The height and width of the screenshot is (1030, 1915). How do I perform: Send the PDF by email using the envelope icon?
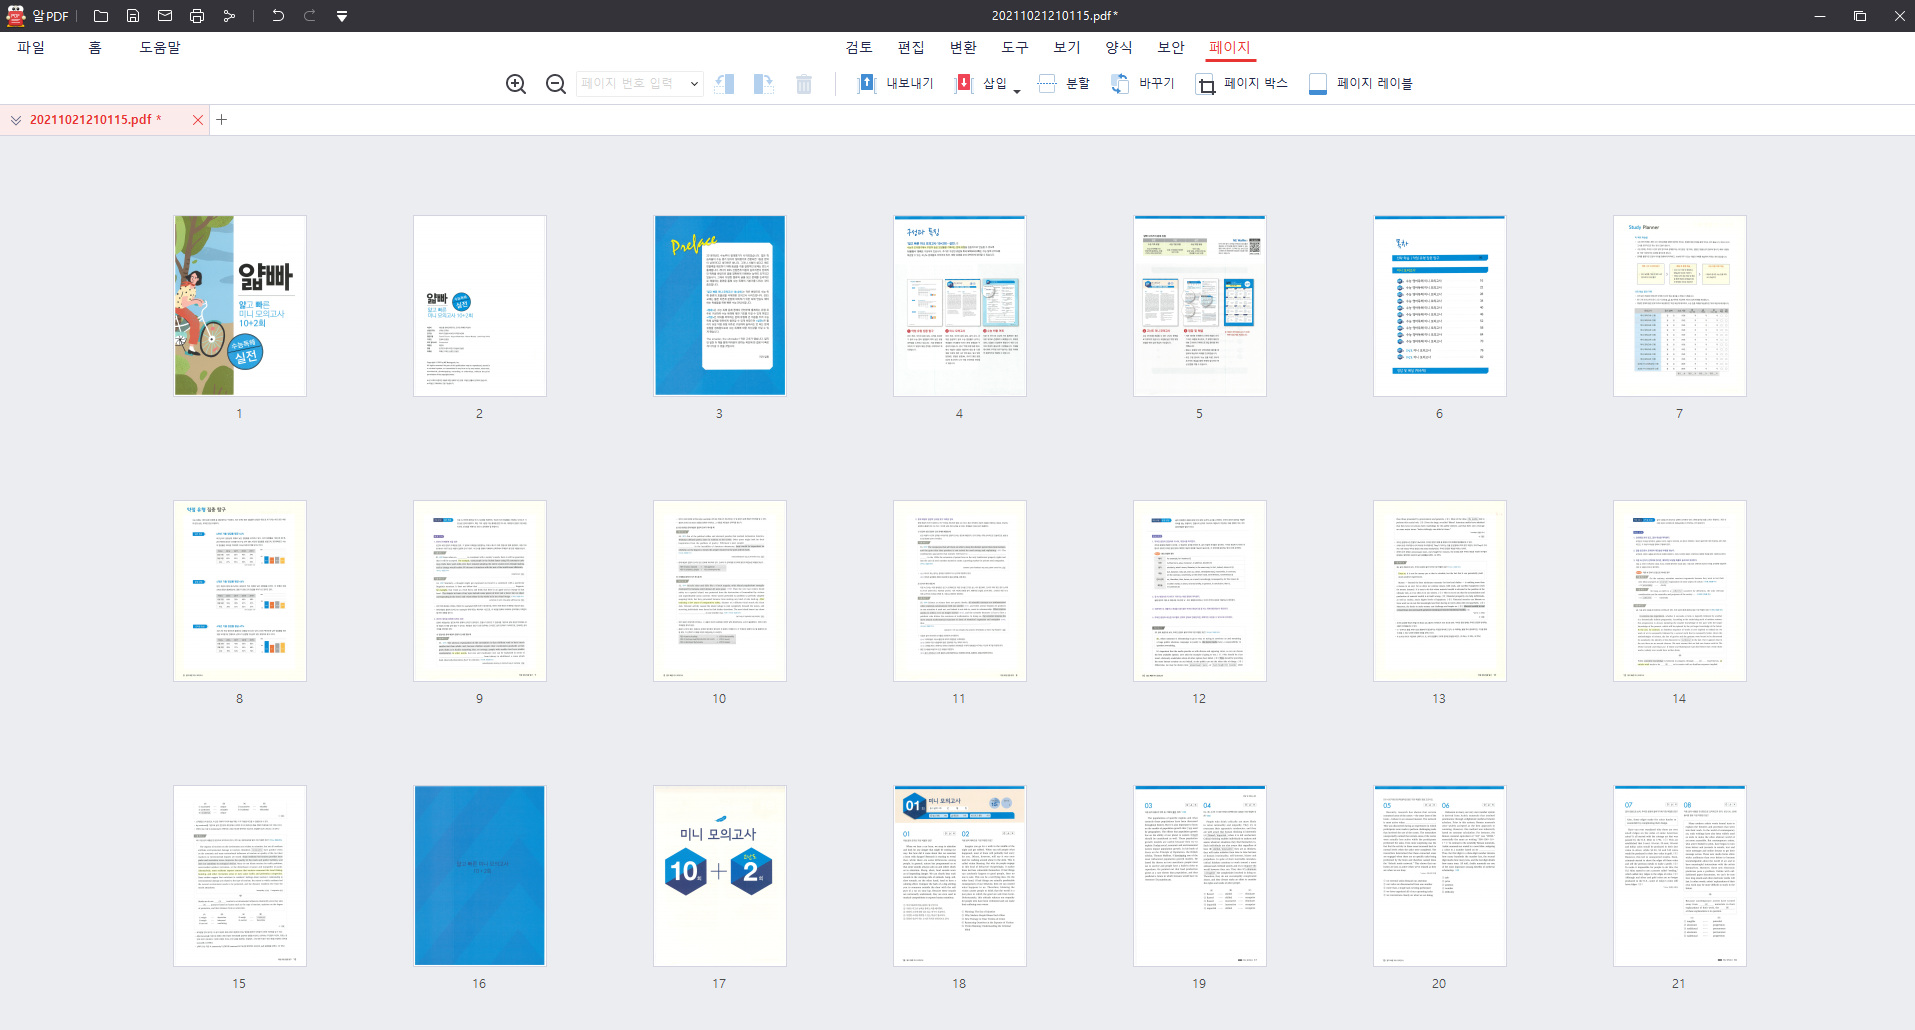pyautogui.click(x=165, y=16)
